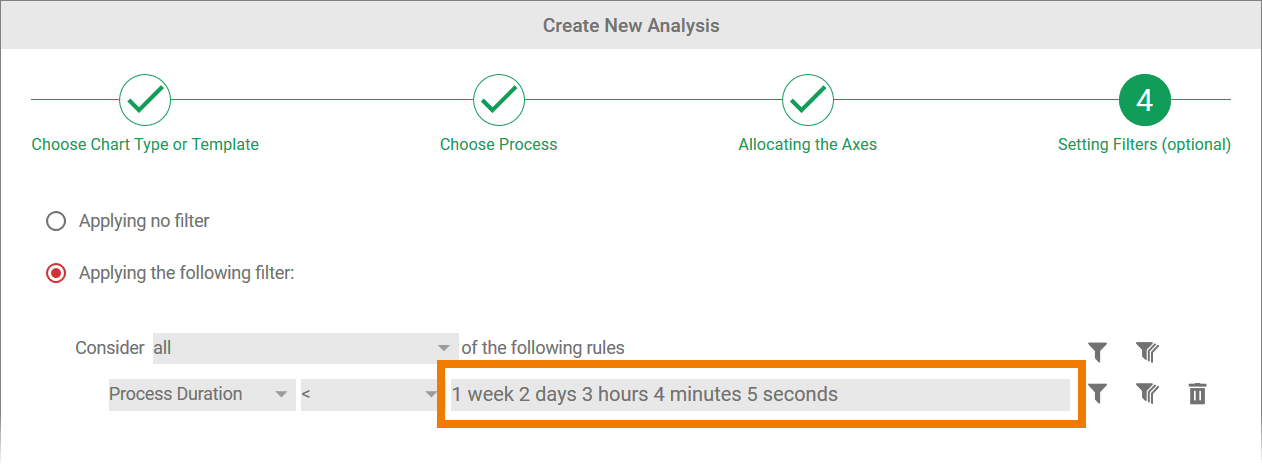This screenshot has width=1262, height=467.
Task: Delete the Process Duration rule with trash icon
Action: pos(1197,394)
